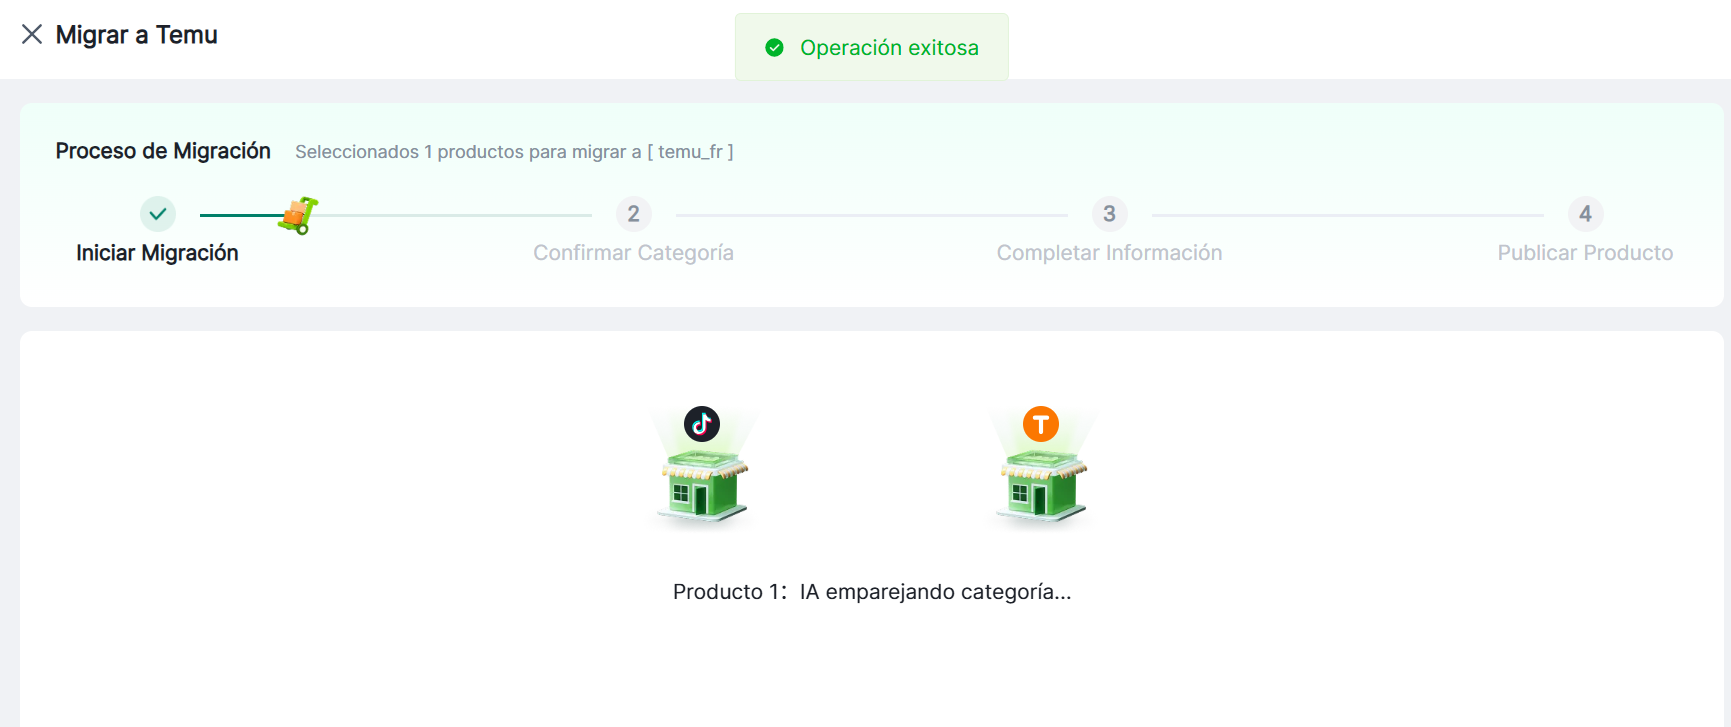1731x727 pixels.
Task: Open the Completar Información step label
Action: pyautogui.click(x=1109, y=253)
